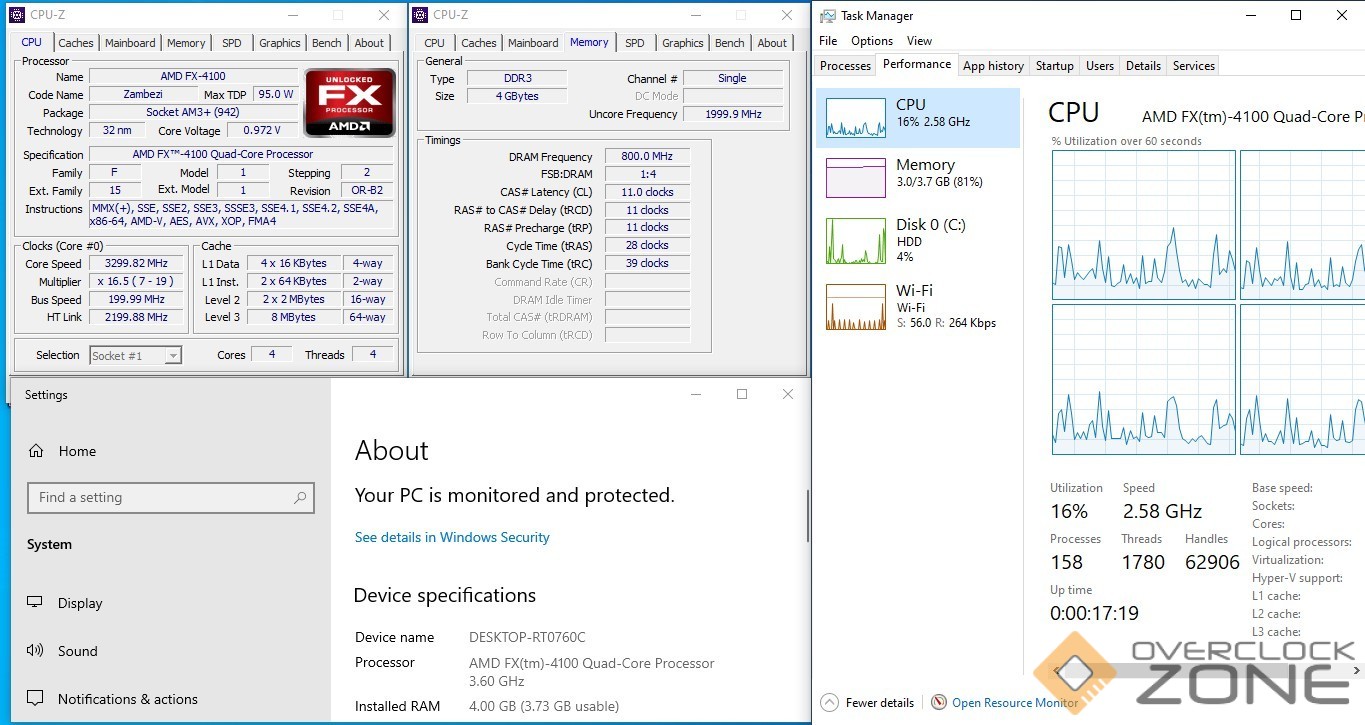This screenshot has width=1365, height=725.
Task: Click the Sound speaker icon in Settings
Action: (x=35, y=651)
